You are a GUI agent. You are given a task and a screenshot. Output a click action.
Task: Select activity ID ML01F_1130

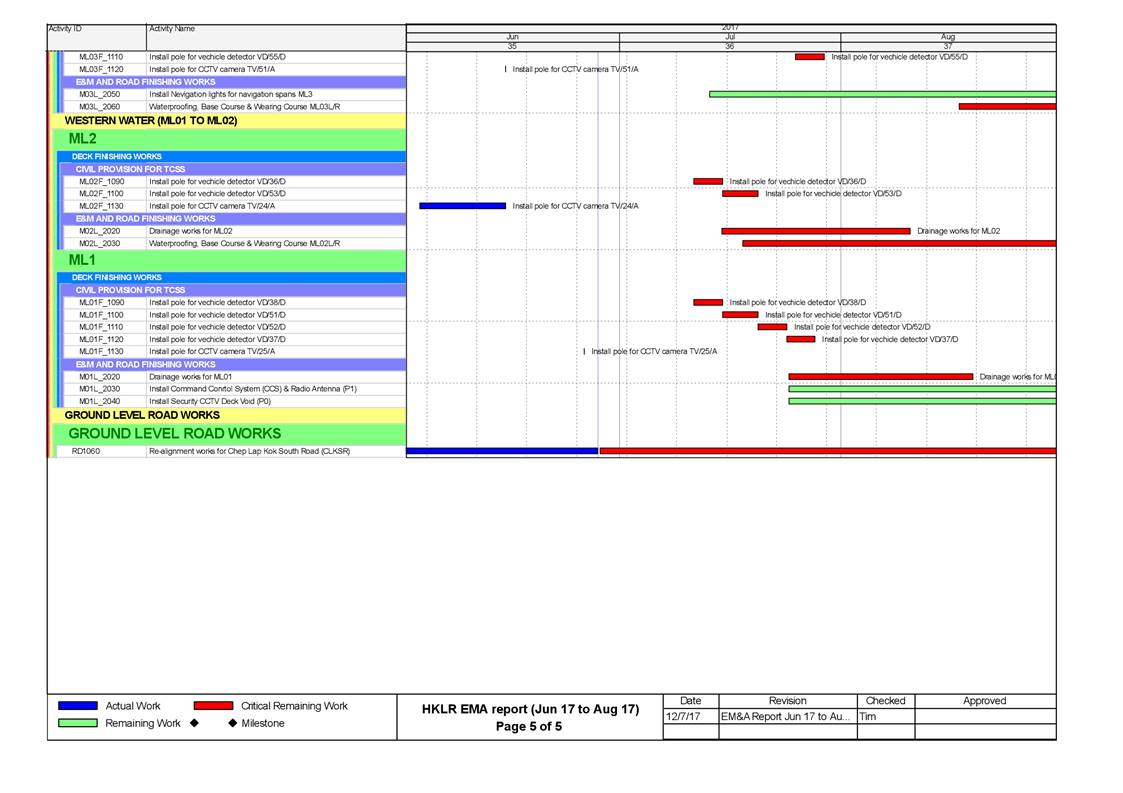(x=101, y=352)
